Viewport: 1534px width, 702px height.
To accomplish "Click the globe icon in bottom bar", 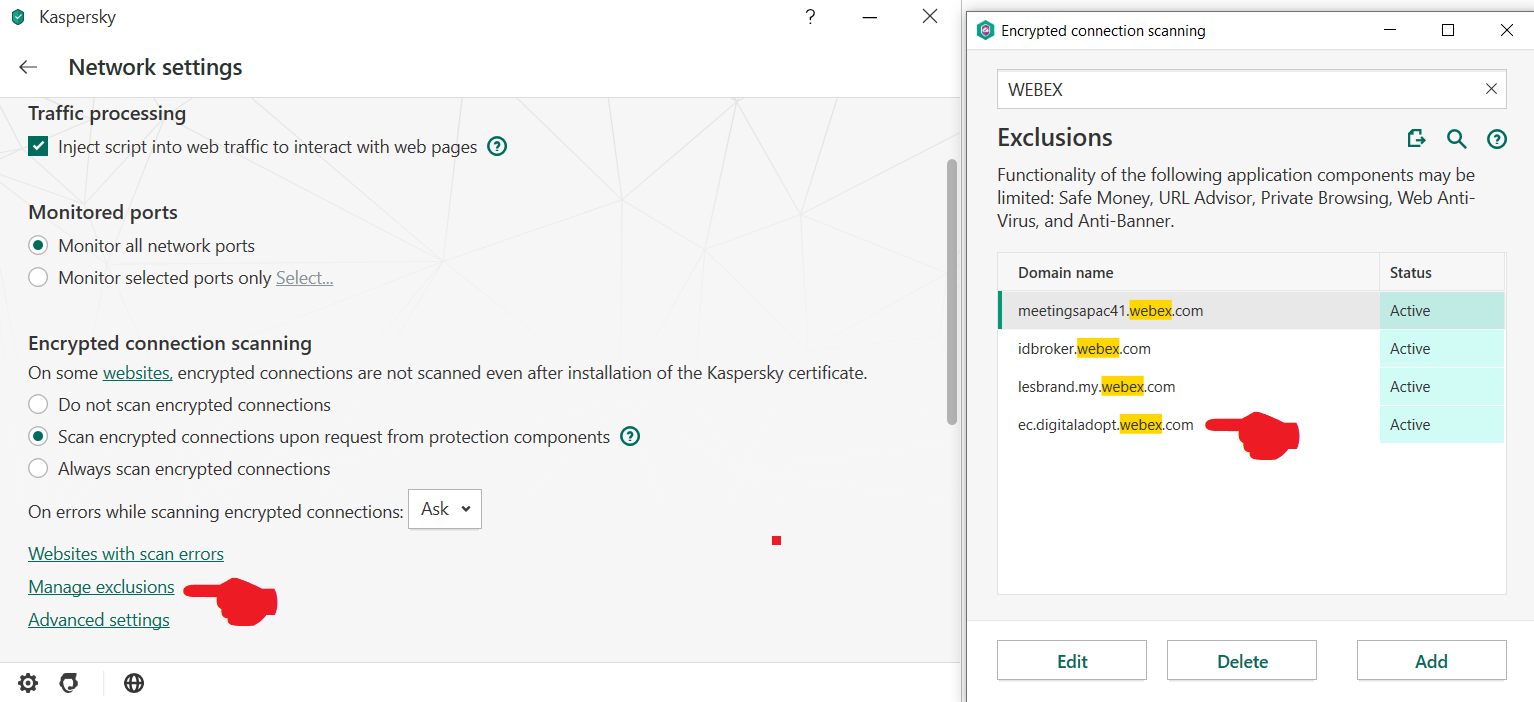I will 134,683.
